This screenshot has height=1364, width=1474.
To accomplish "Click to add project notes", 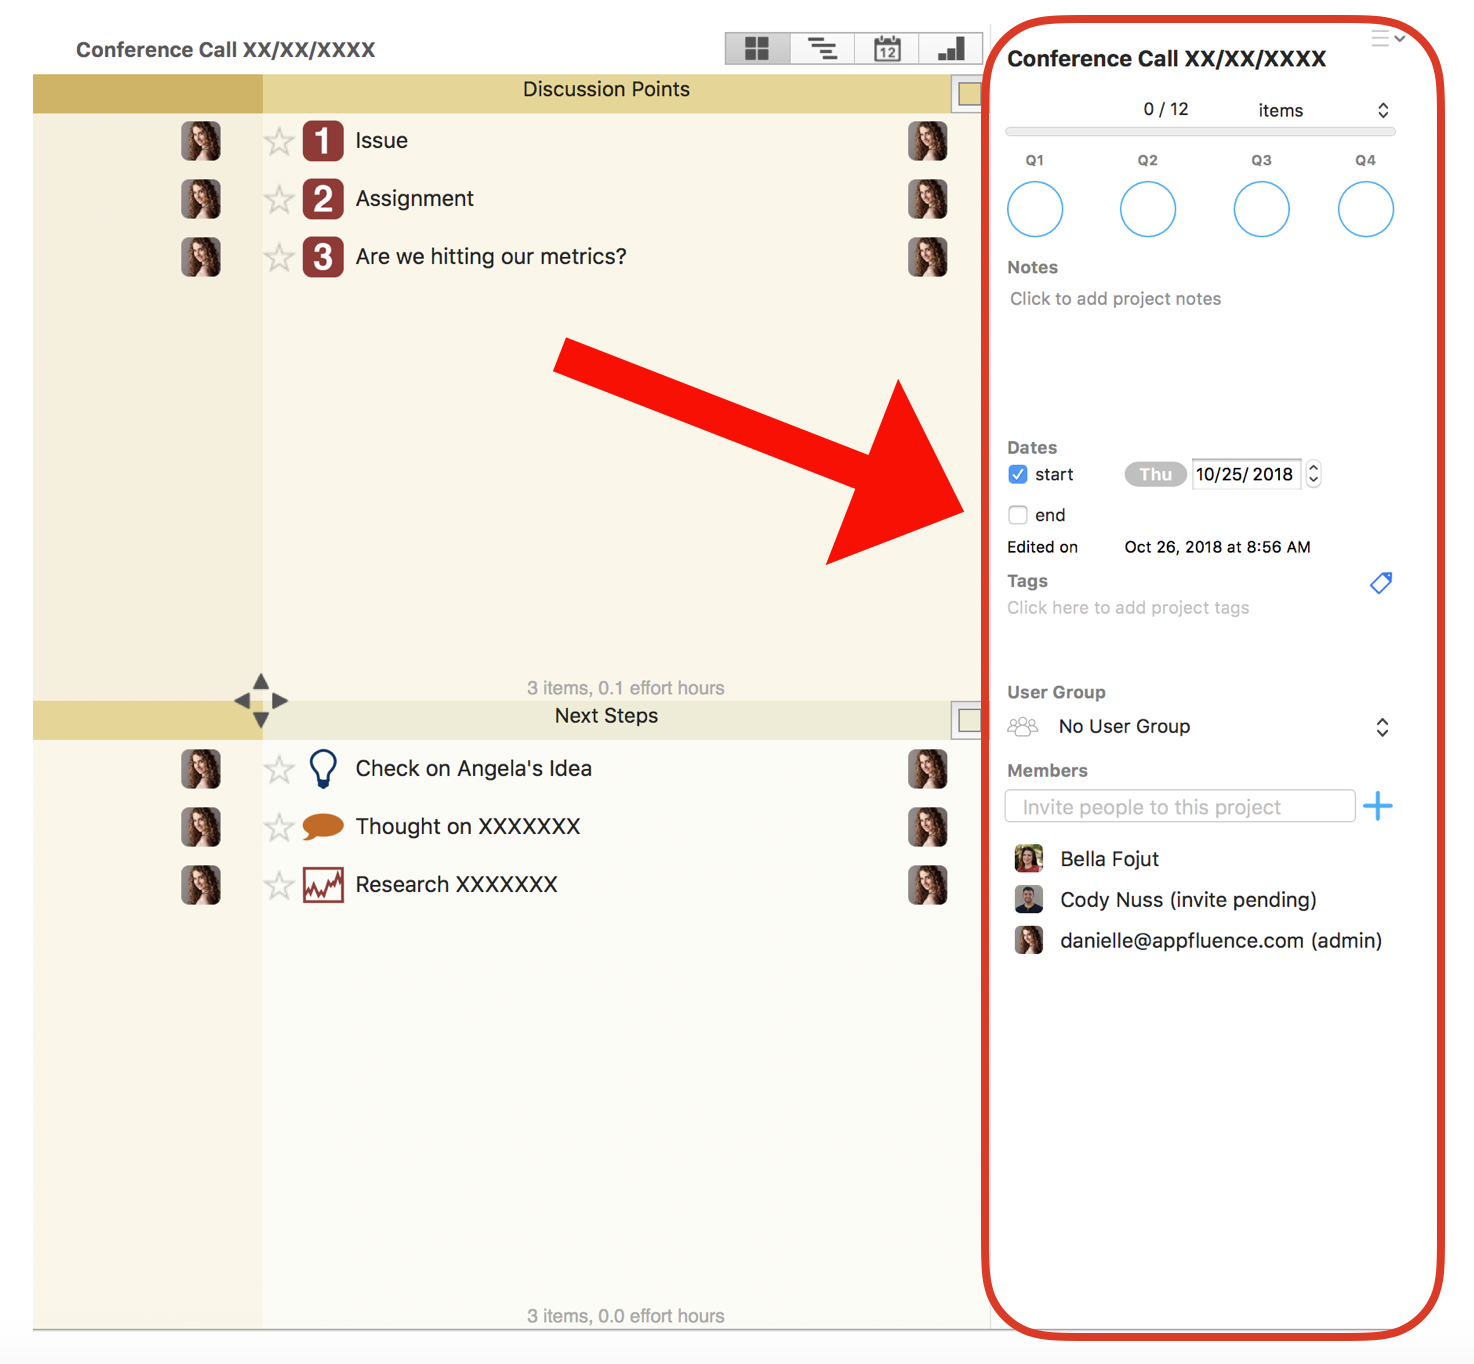I will pos(1115,299).
